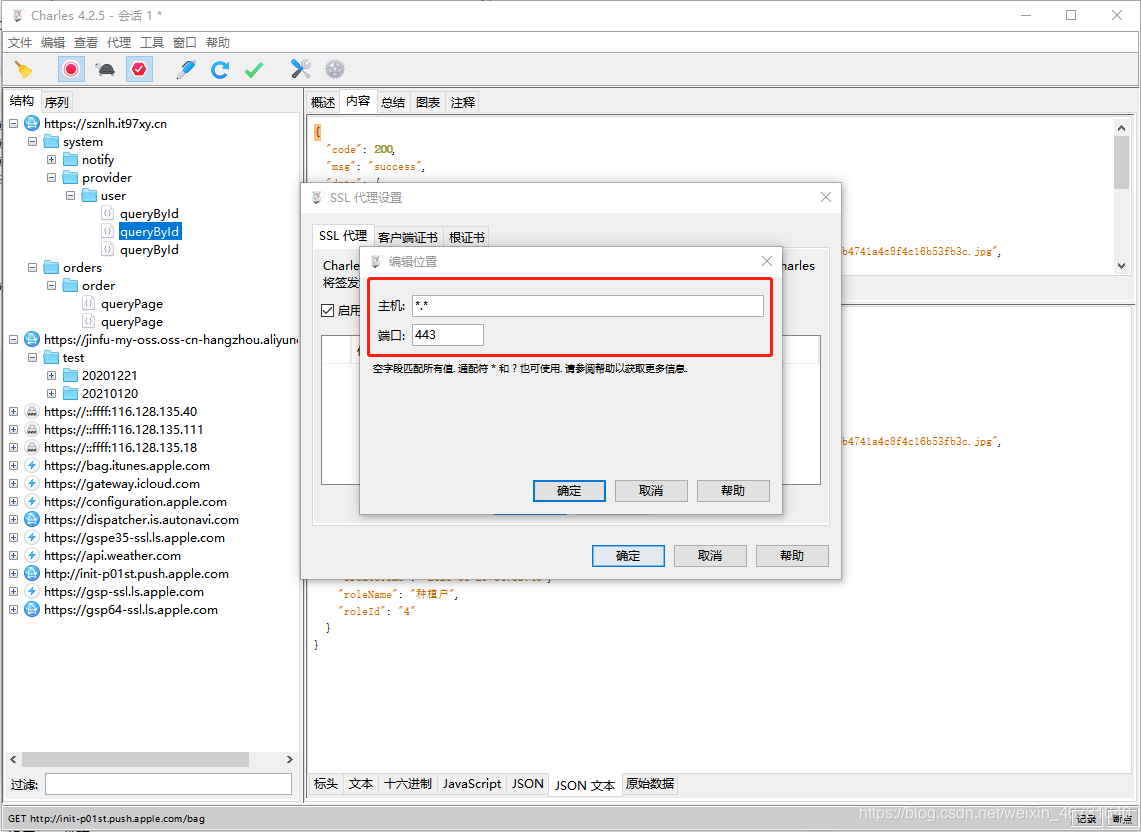This screenshot has width=1141, height=832.
Task: Click lightning icon for api.weather.com
Action: [32, 555]
